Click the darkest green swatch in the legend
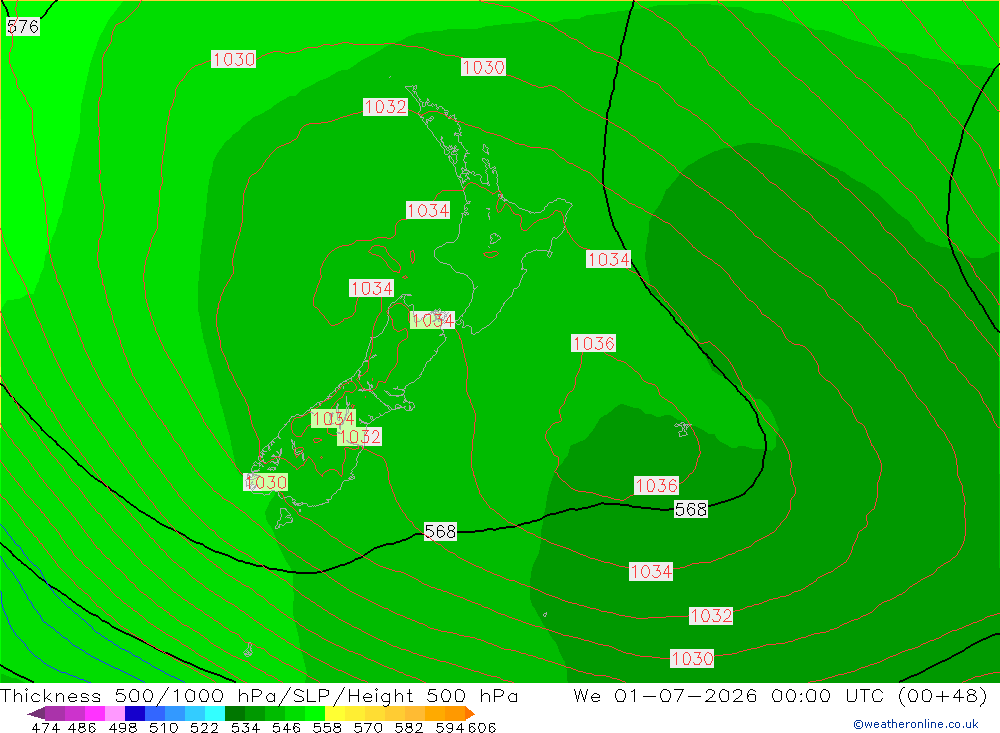 click(235, 713)
